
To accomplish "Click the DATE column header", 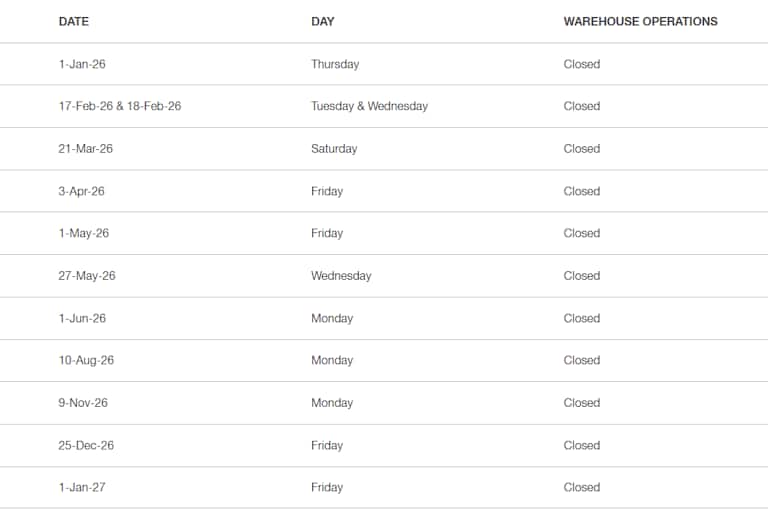I will pos(73,21).
